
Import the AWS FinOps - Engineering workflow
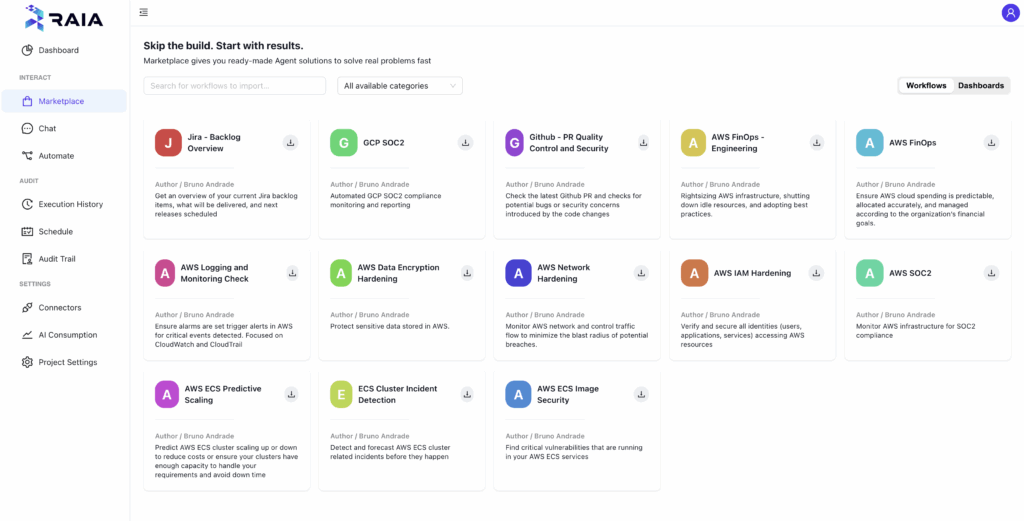(x=817, y=142)
